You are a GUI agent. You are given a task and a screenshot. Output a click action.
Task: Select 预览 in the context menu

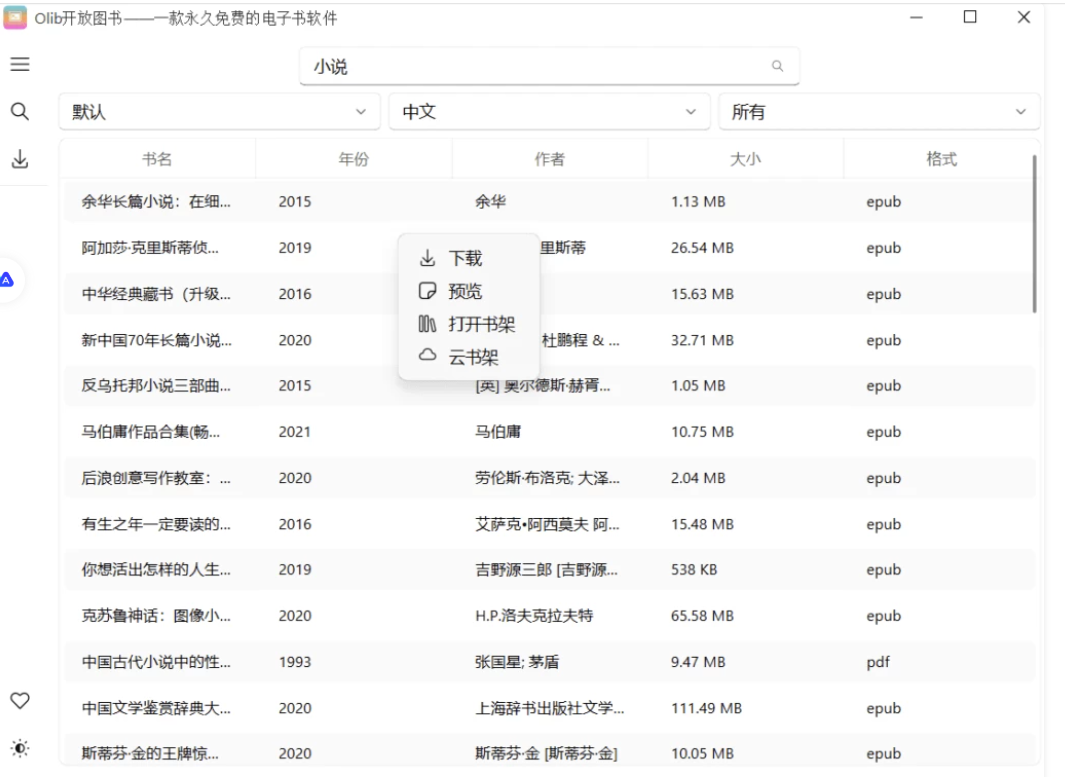click(465, 292)
